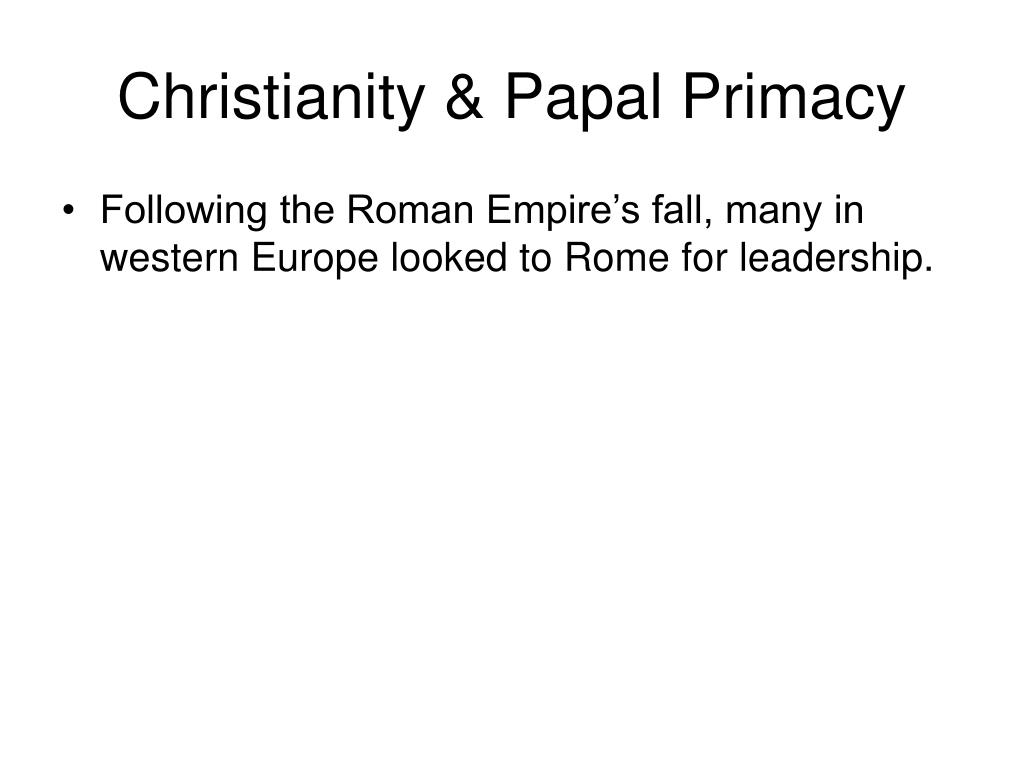Click the word 'Roman' in body text

coord(409,210)
